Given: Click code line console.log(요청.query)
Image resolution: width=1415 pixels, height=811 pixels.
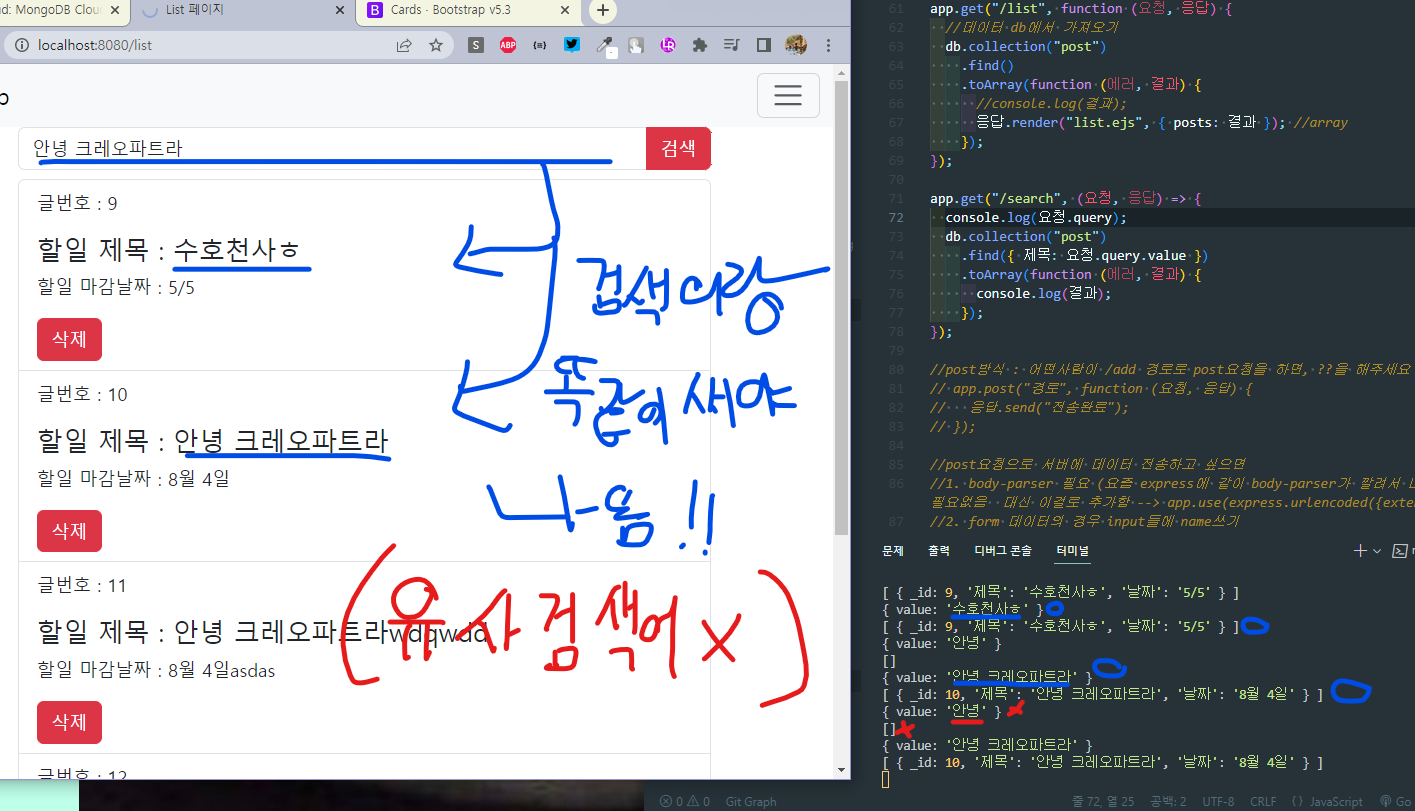Looking at the screenshot, I should tap(1036, 218).
